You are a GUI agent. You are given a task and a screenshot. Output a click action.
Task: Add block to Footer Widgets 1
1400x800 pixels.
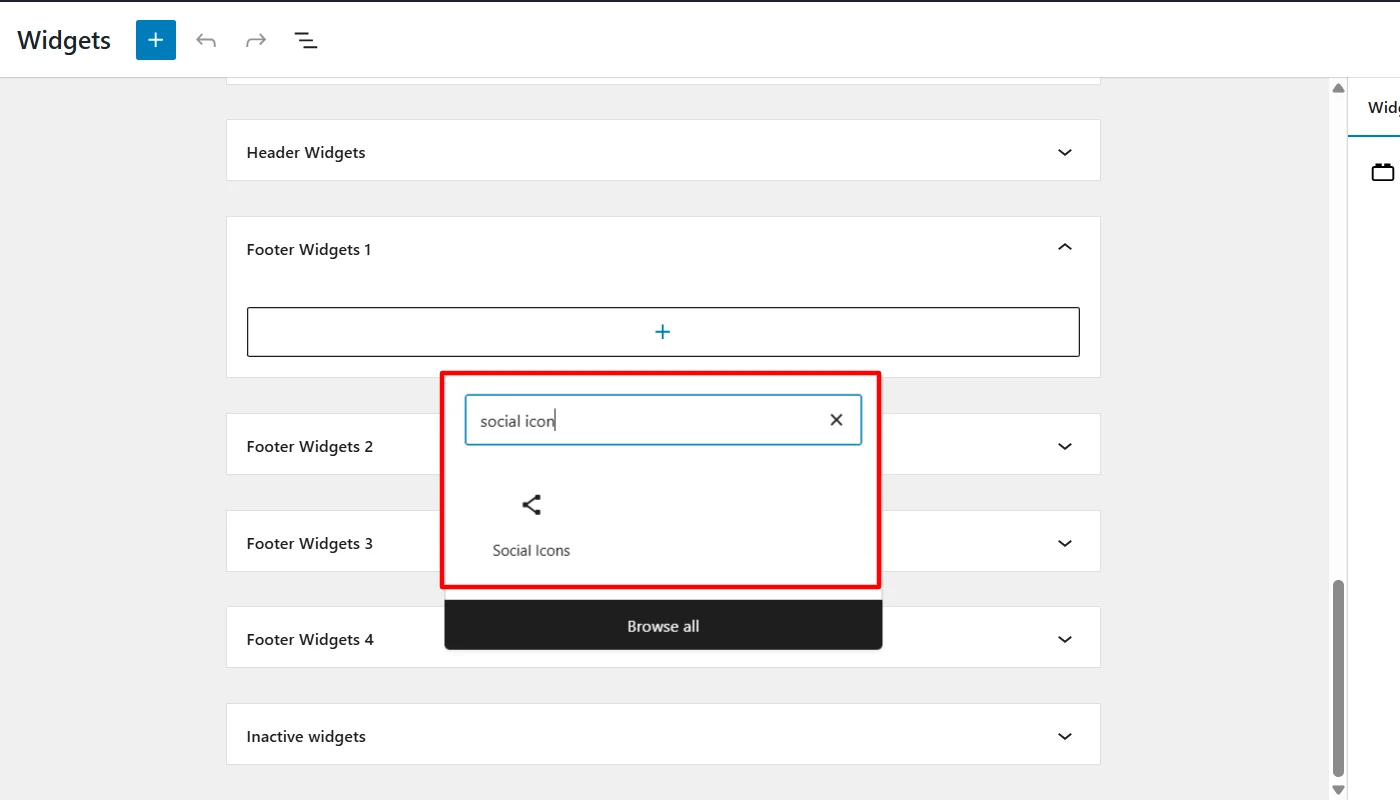663,332
